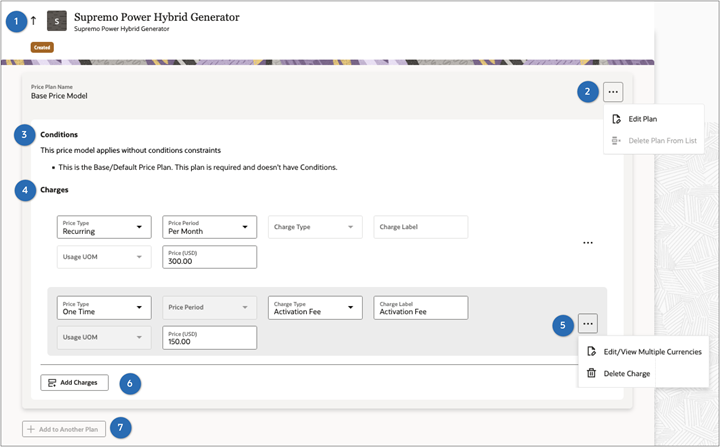The height and width of the screenshot is (447, 720).
Task: Select Edit/View Multiple Currencies option
Action: coord(652,351)
